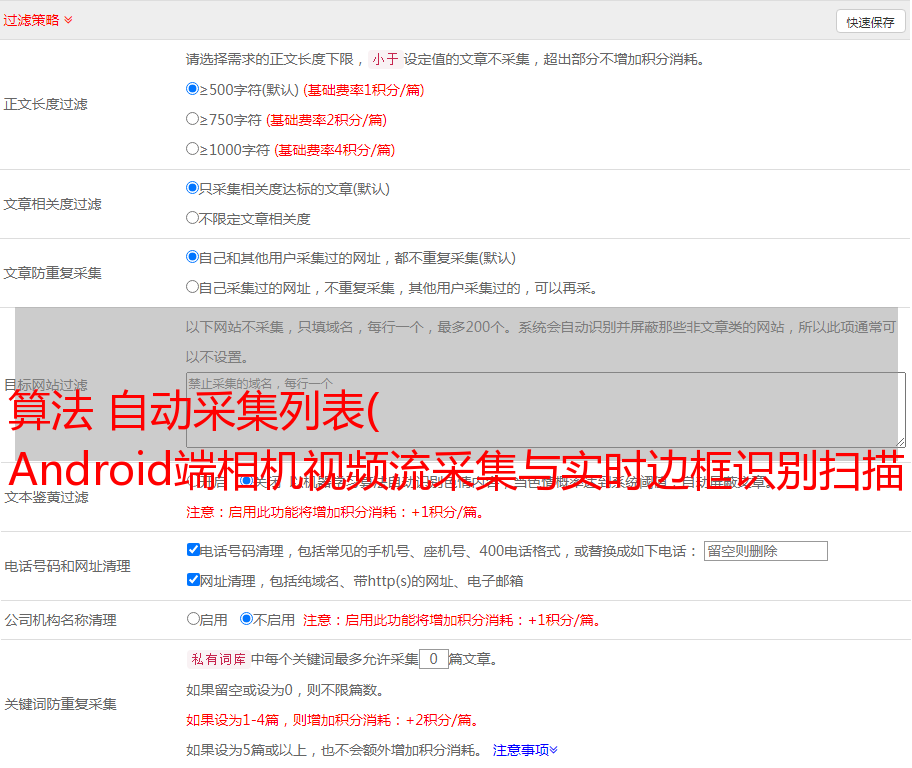Toggle the 电话号码清理 checkbox
The width and height of the screenshot is (912, 768).
click(x=193, y=550)
